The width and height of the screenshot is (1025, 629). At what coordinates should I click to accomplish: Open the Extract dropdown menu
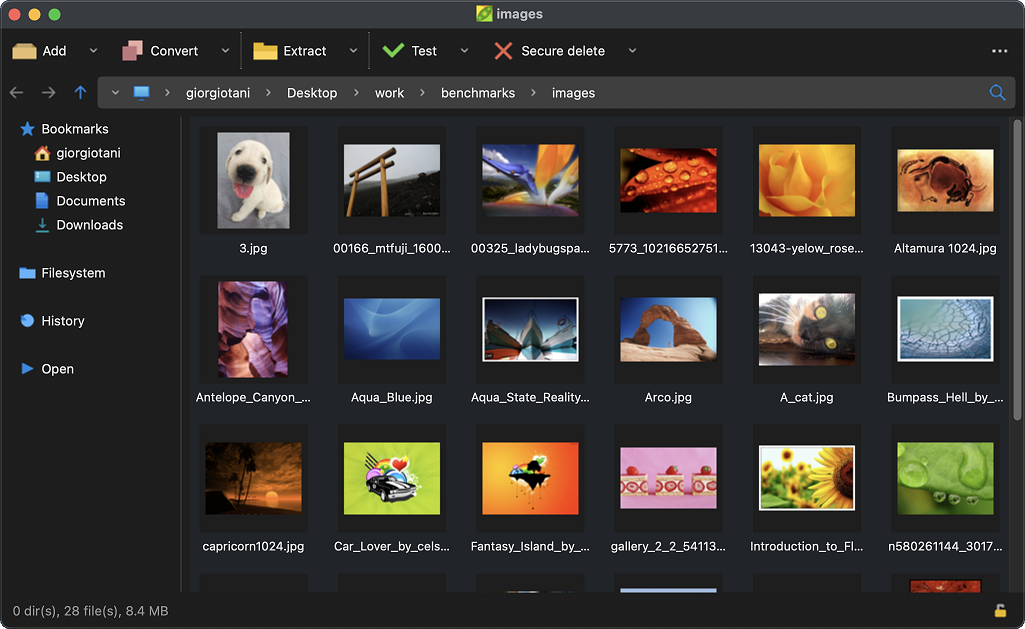(352, 50)
